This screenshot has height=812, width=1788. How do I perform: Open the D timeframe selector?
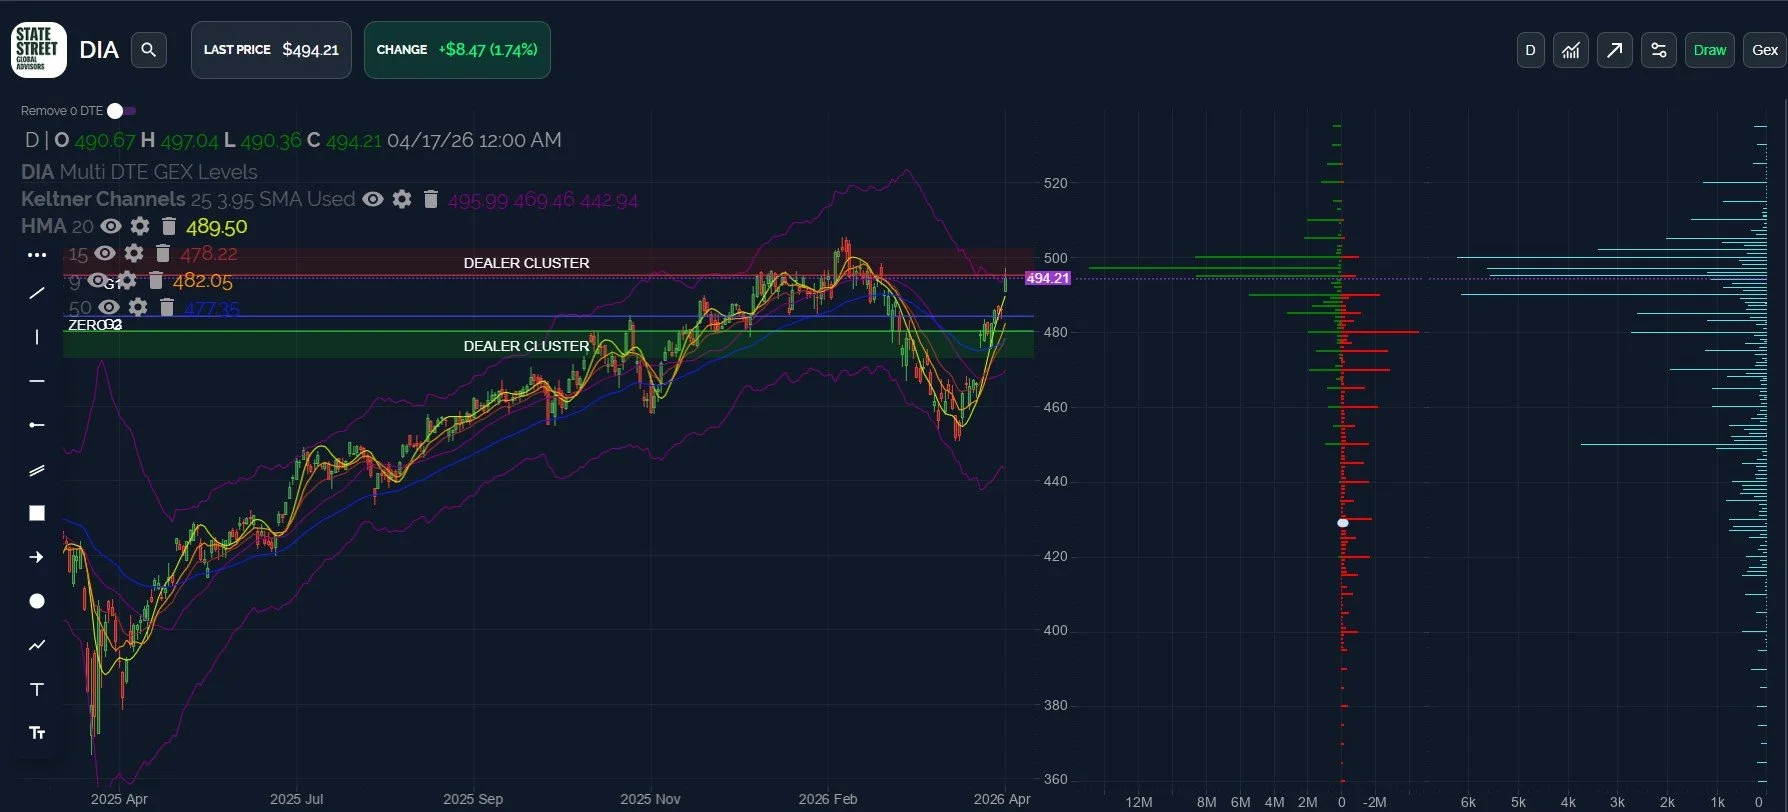click(1530, 50)
